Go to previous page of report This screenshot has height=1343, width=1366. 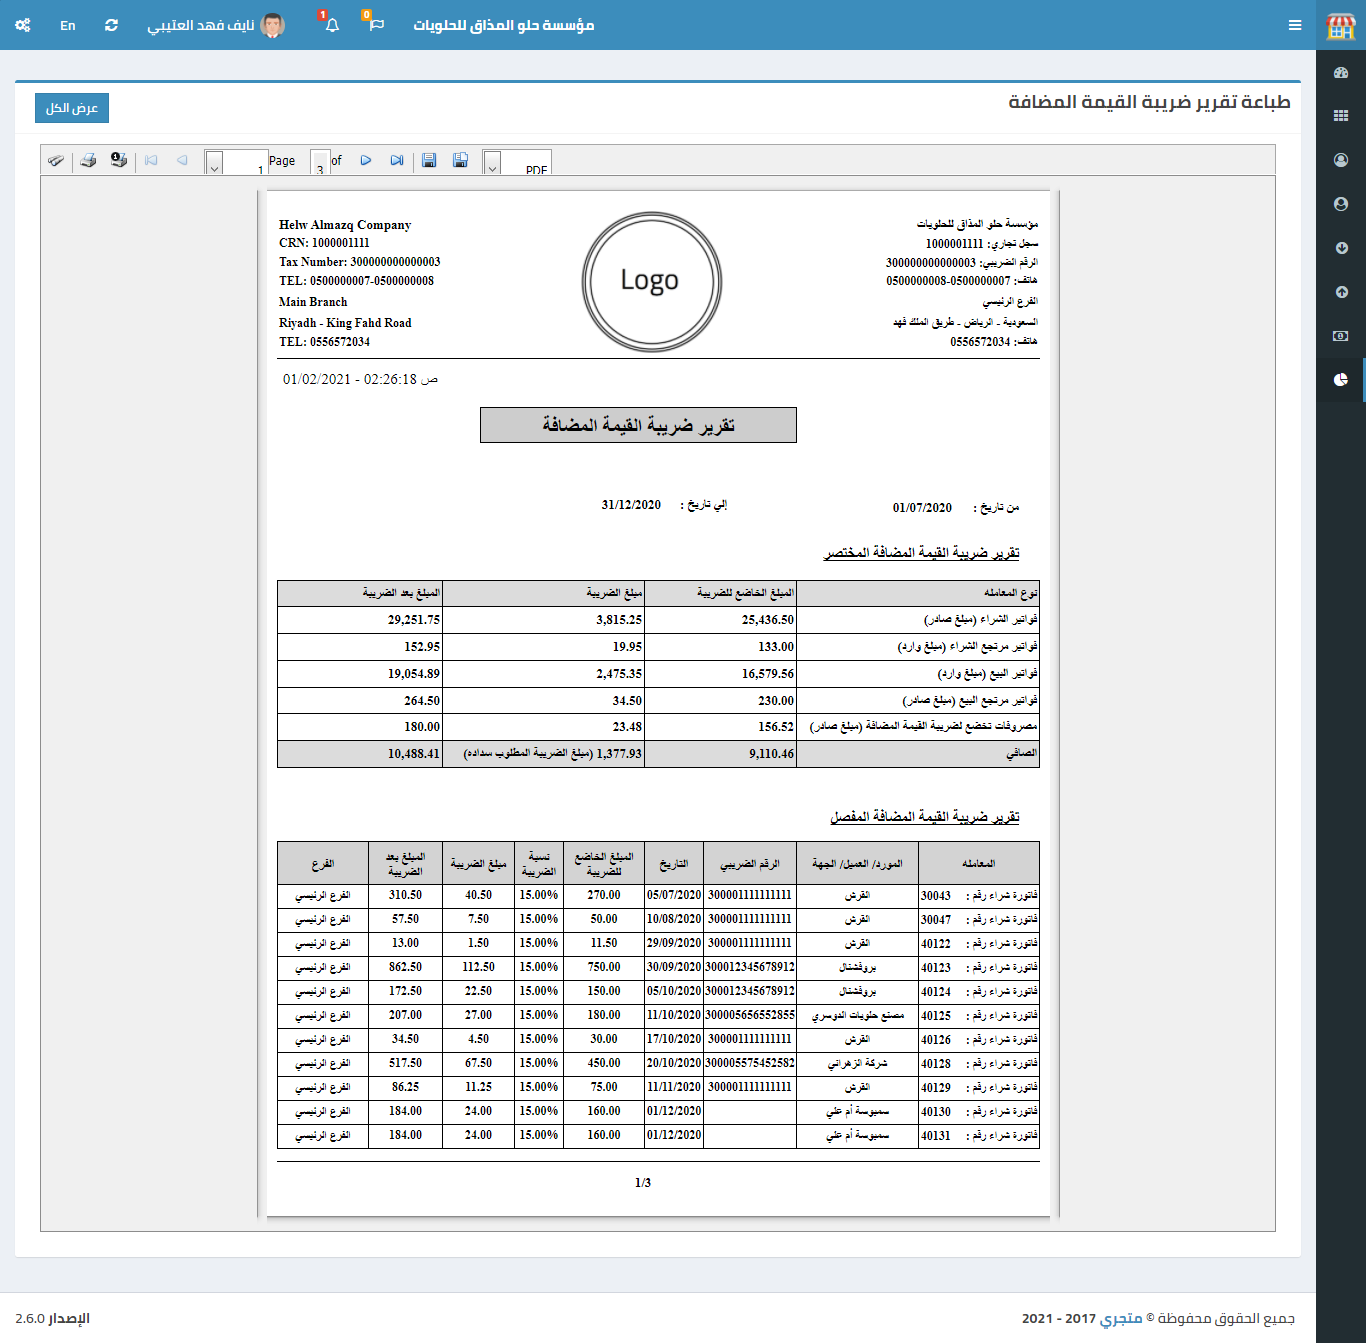pos(182,160)
